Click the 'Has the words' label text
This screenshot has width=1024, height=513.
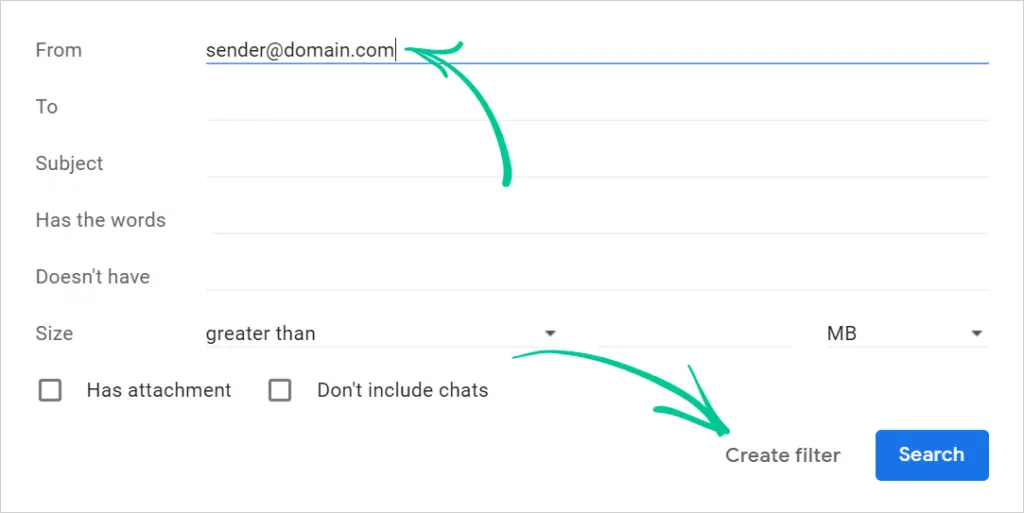(100, 219)
